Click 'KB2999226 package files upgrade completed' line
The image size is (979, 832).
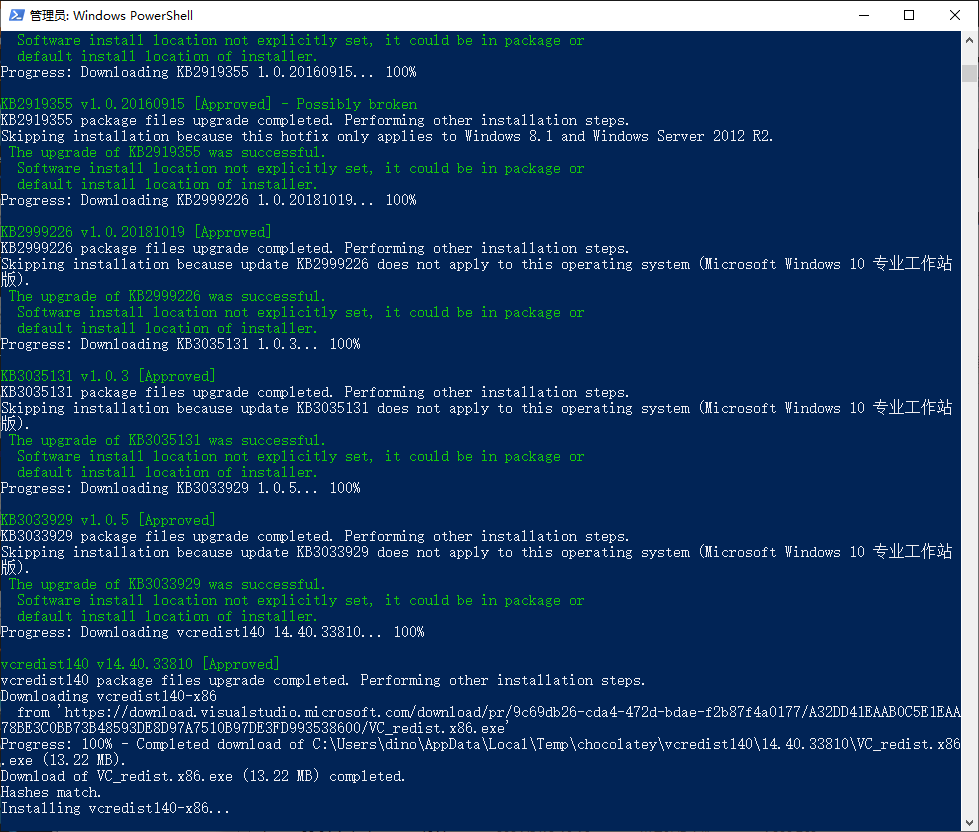point(315,248)
